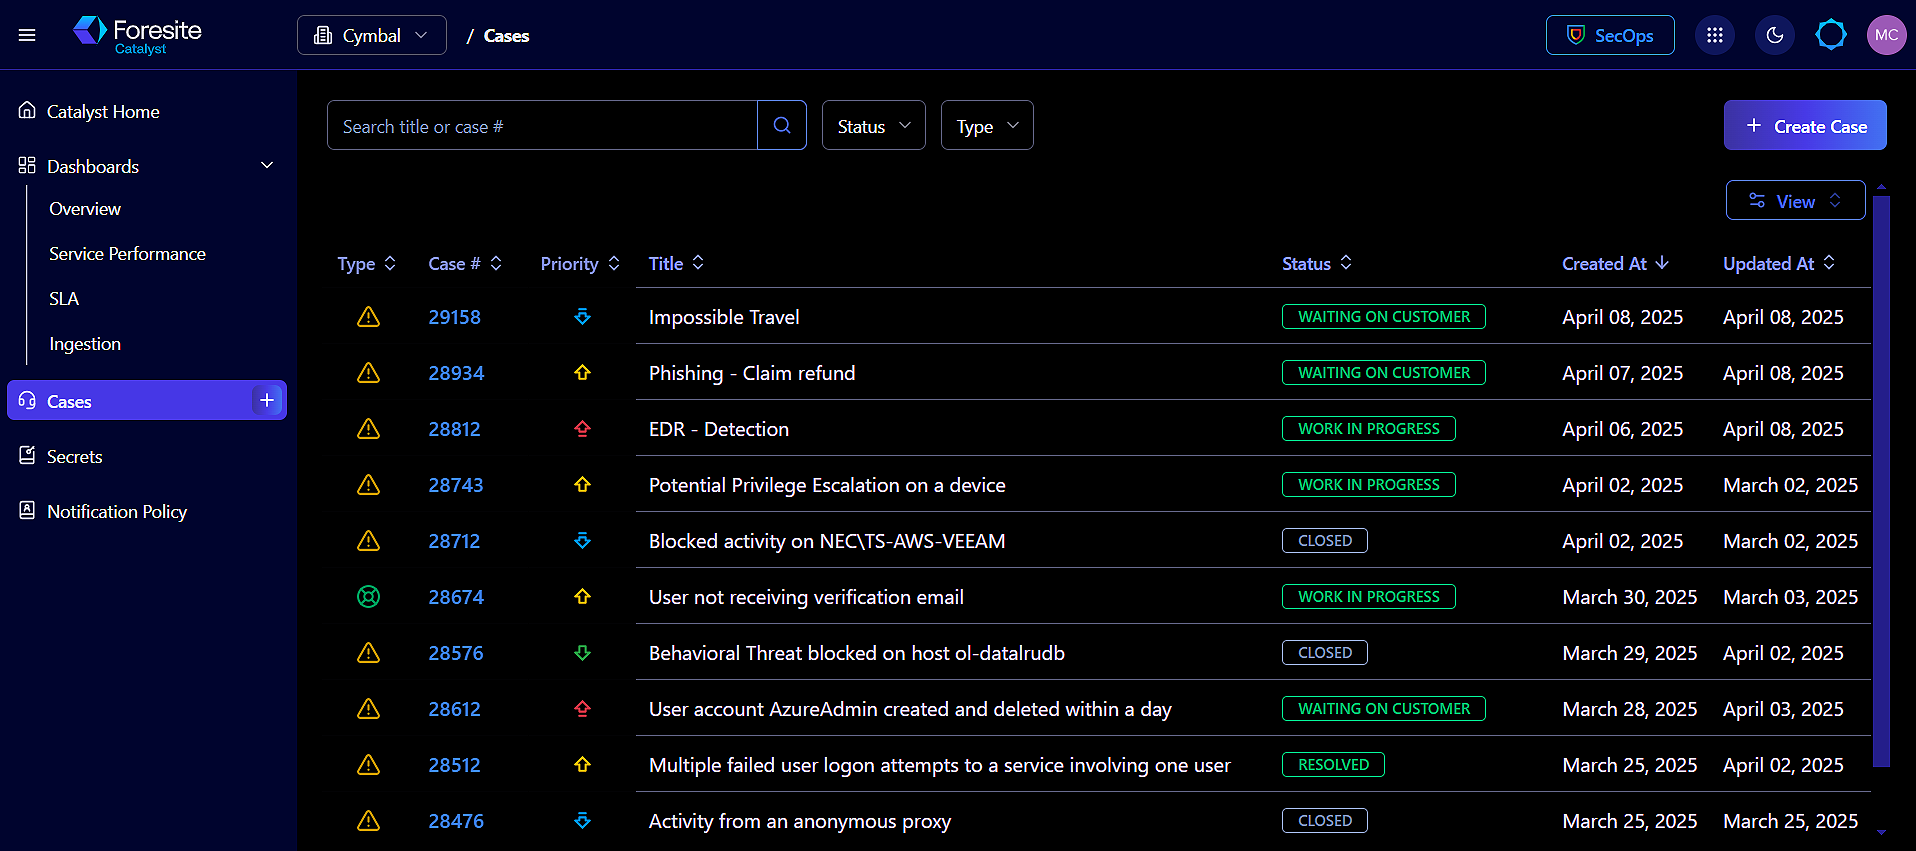Image resolution: width=1916 pixels, height=851 pixels.
Task: Sort table by Status column
Action: click(1317, 263)
